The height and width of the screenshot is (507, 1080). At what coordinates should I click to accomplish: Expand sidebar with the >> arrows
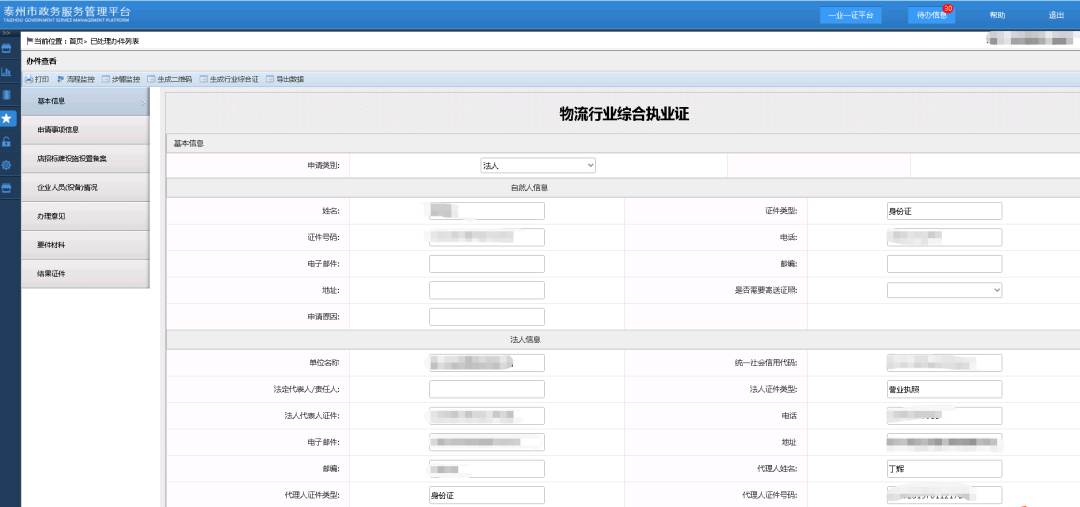coord(6,33)
